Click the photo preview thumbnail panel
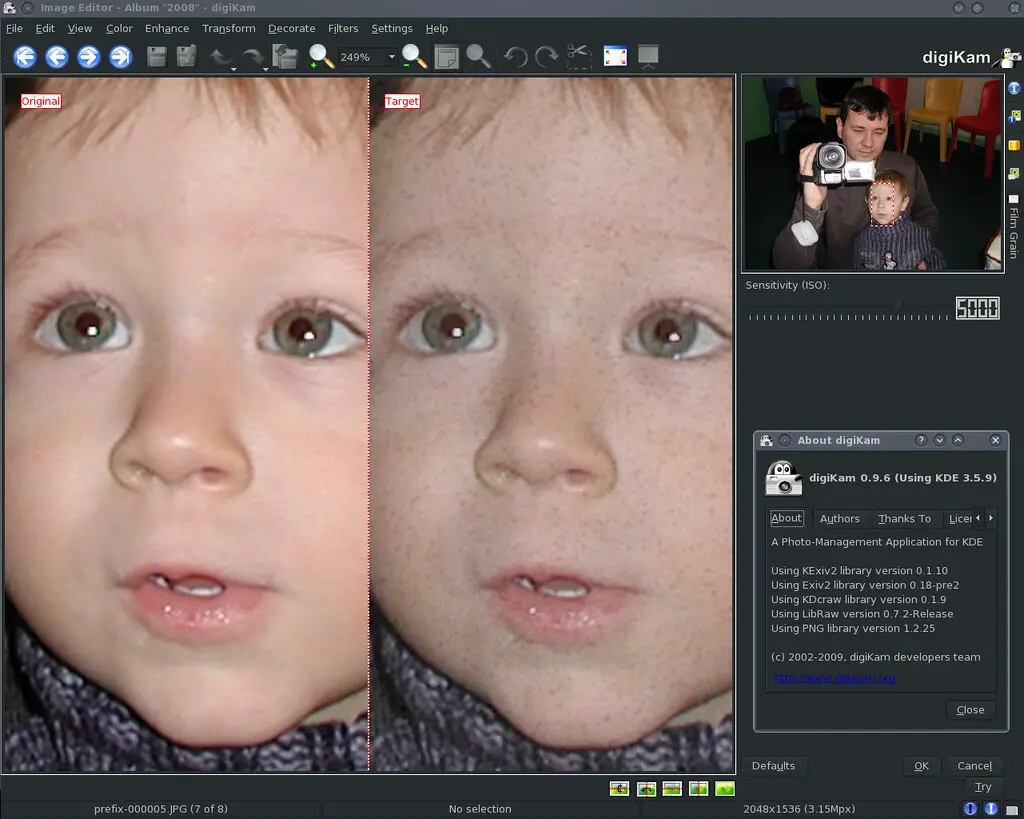 click(x=871, y=173)
